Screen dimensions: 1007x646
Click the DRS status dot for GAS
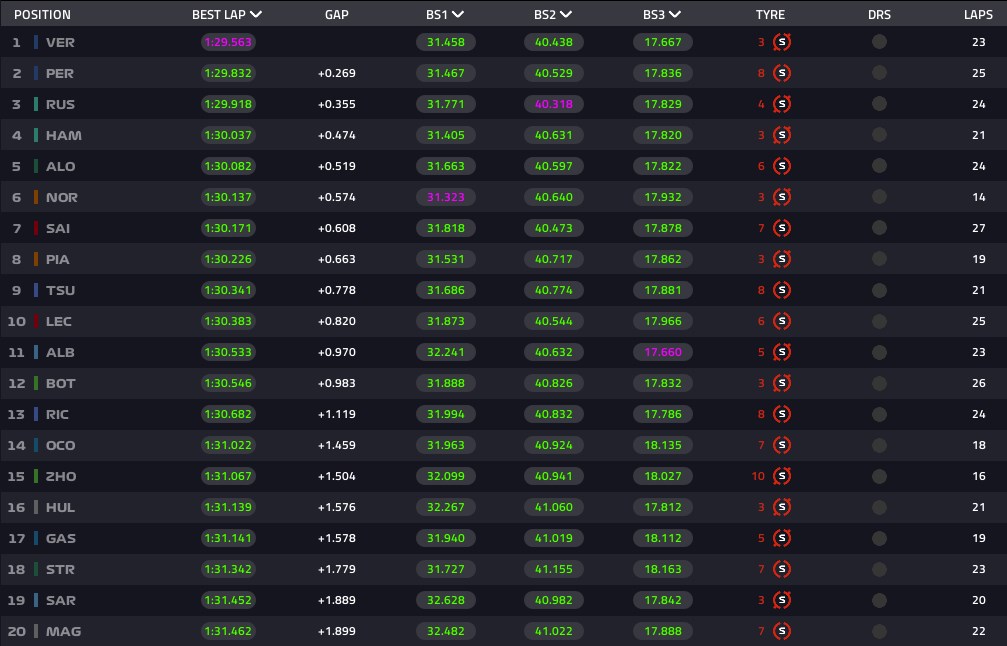pos(879,538)
